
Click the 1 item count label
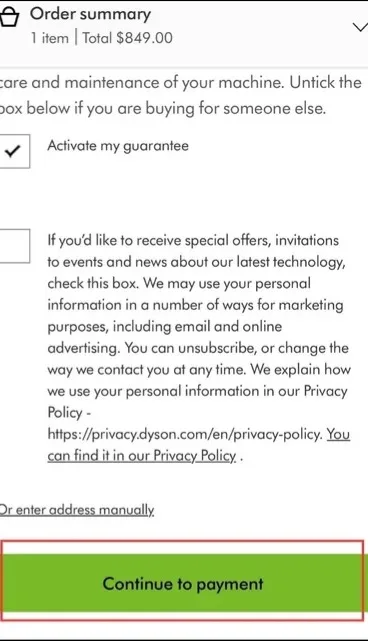click(49, 38)
